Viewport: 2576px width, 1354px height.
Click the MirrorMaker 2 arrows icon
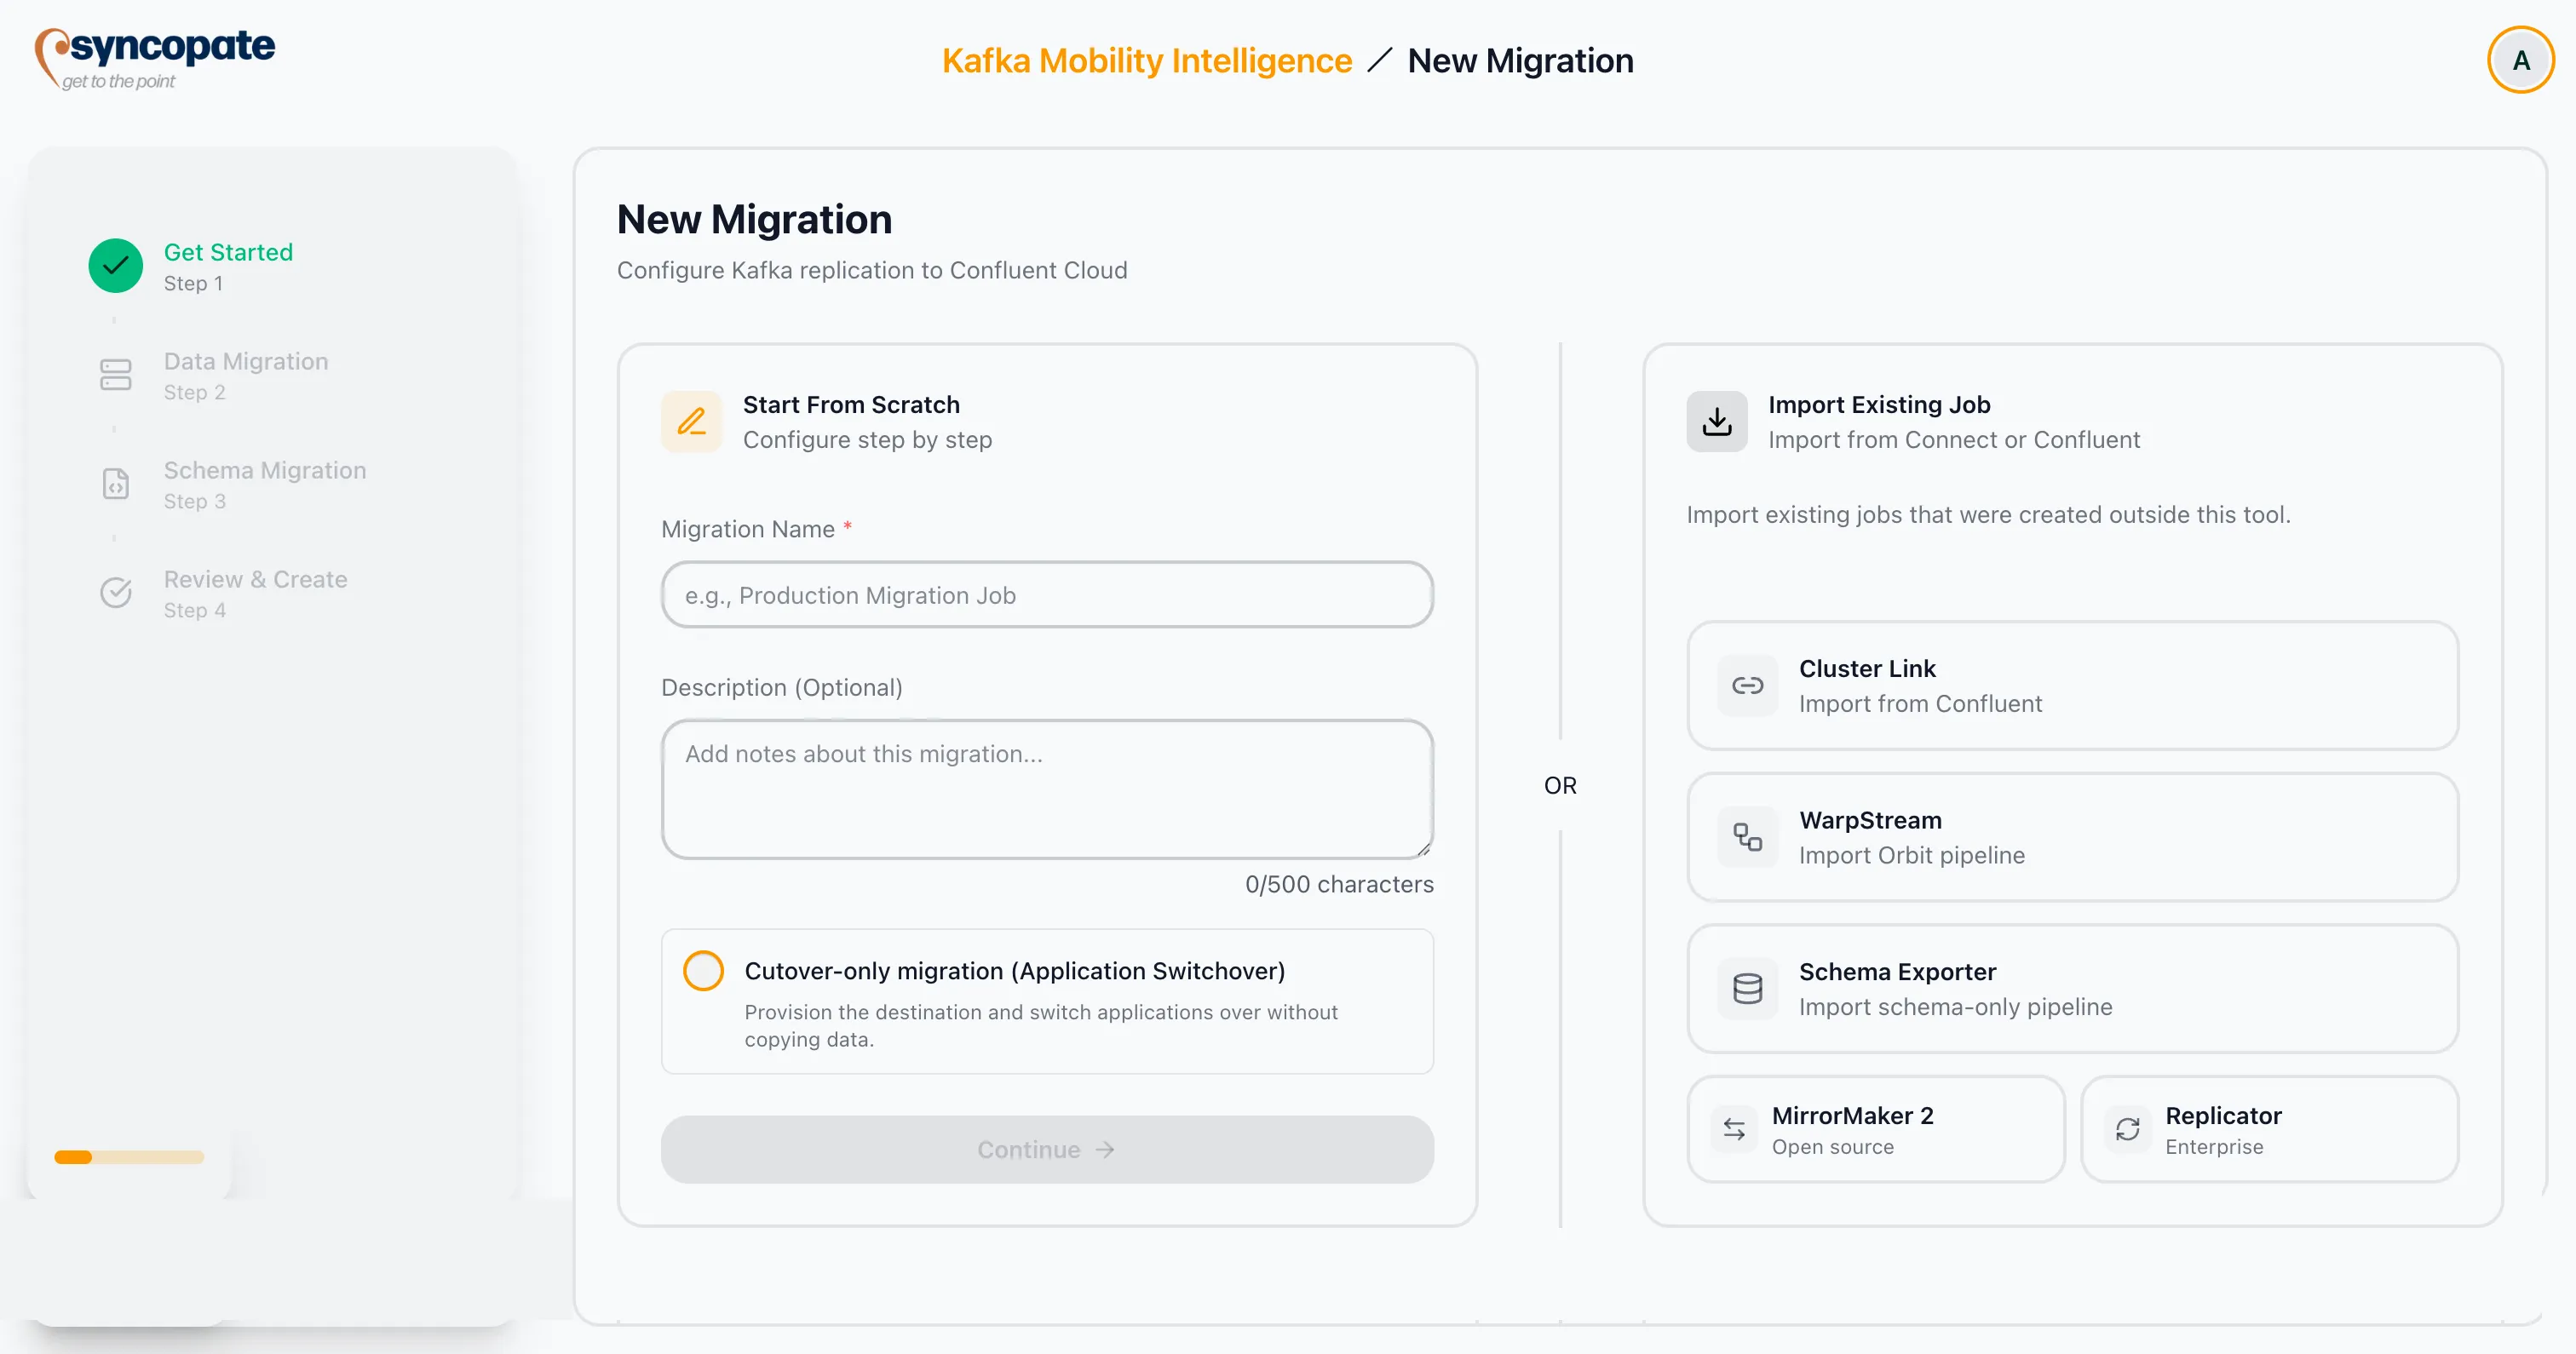click(x=1734, y=1129)
